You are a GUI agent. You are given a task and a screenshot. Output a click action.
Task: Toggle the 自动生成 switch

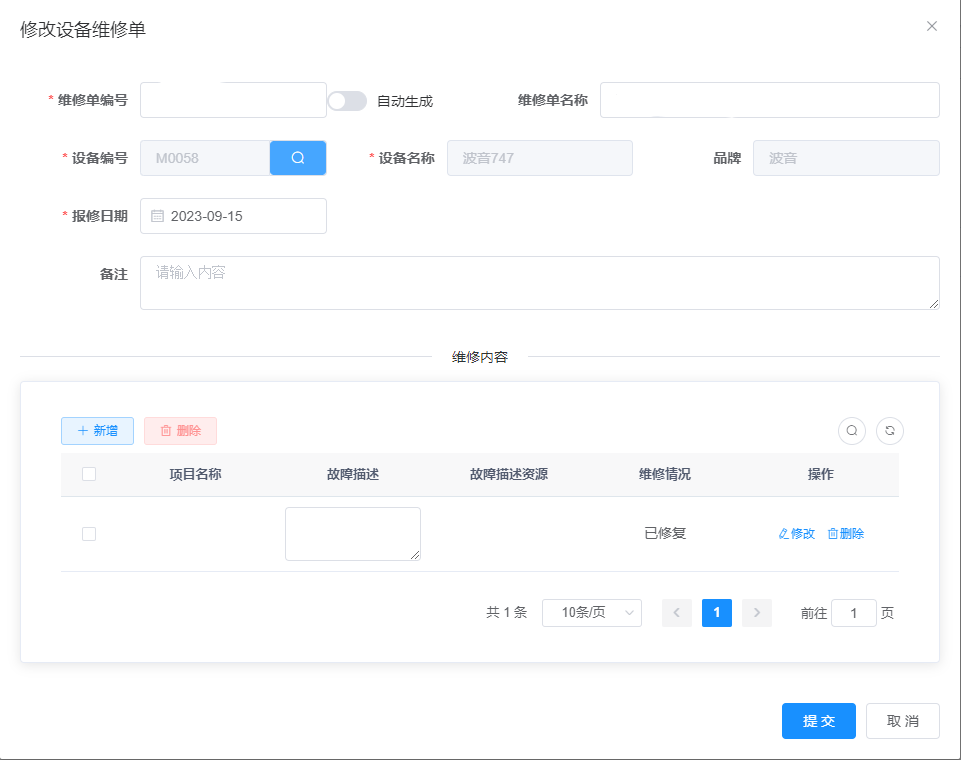pos(347,101)
